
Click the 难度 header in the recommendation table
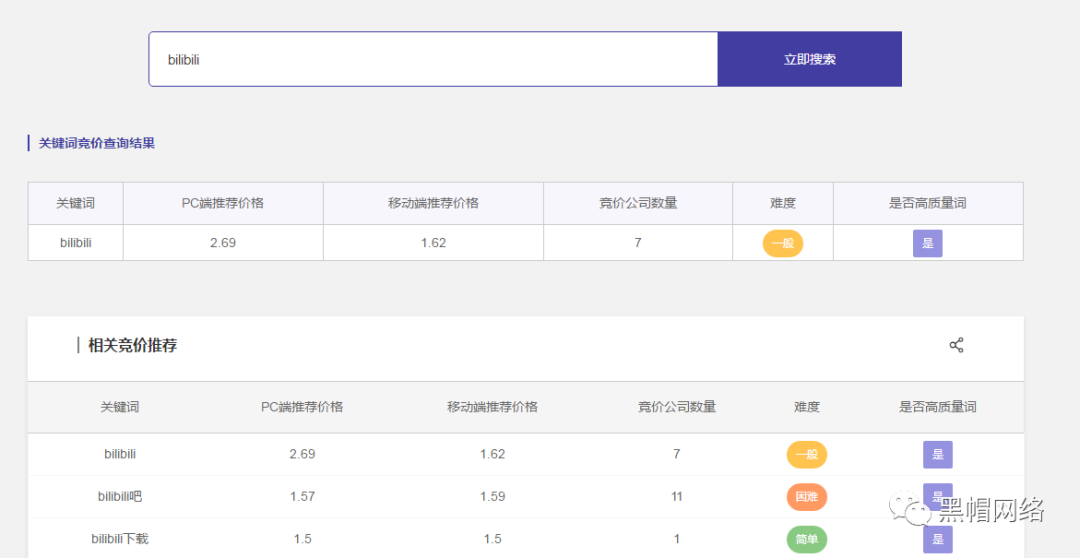(807, 407)
